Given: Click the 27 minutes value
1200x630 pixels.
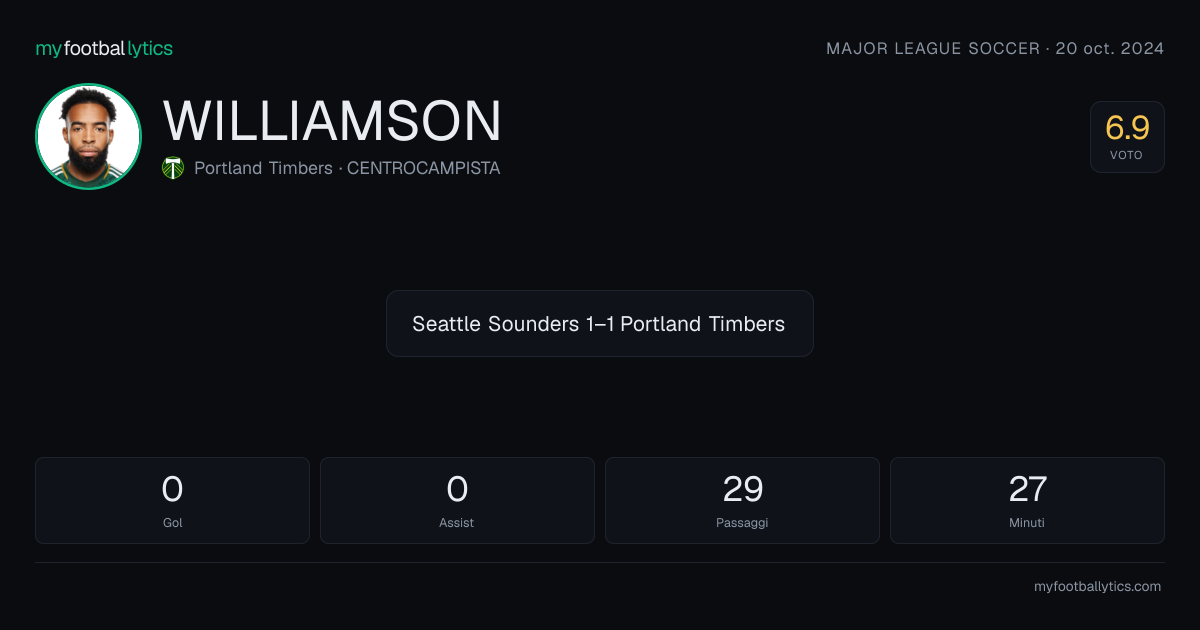Looking at the screenshot, I should point(1027,489).
